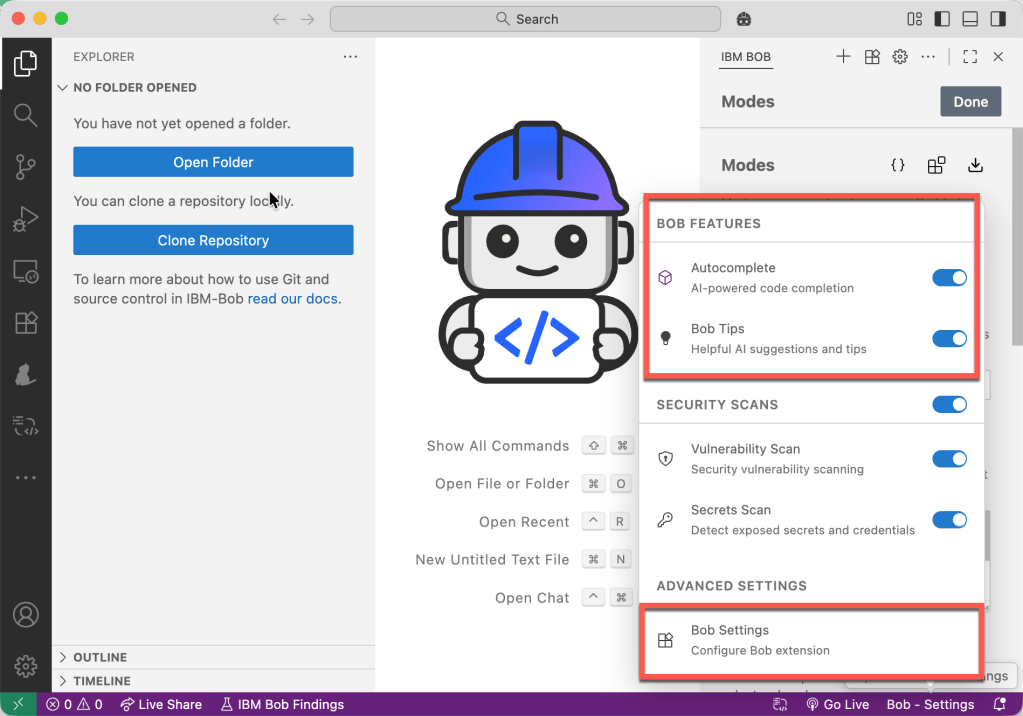The width and height of the screenshot is (1023, 716).
Task: Disable the Bob Tips toggle
Action: pyautogui.click(x=949, y=339)
